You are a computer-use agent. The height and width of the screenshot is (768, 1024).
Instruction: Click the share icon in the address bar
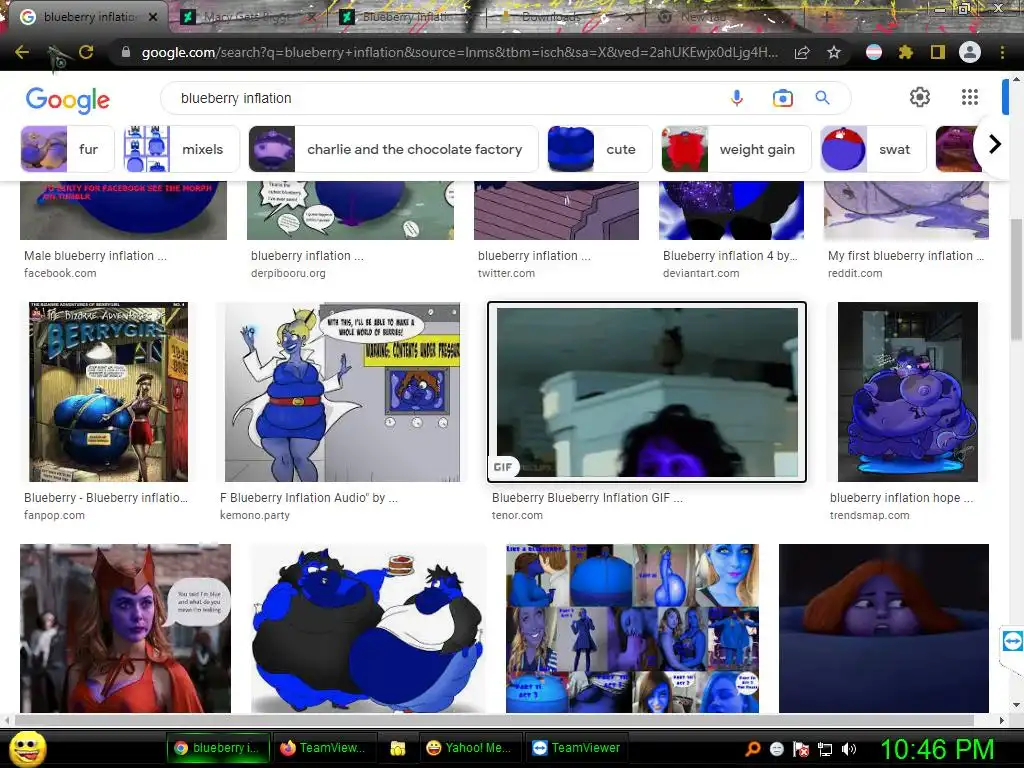point(802,52)
